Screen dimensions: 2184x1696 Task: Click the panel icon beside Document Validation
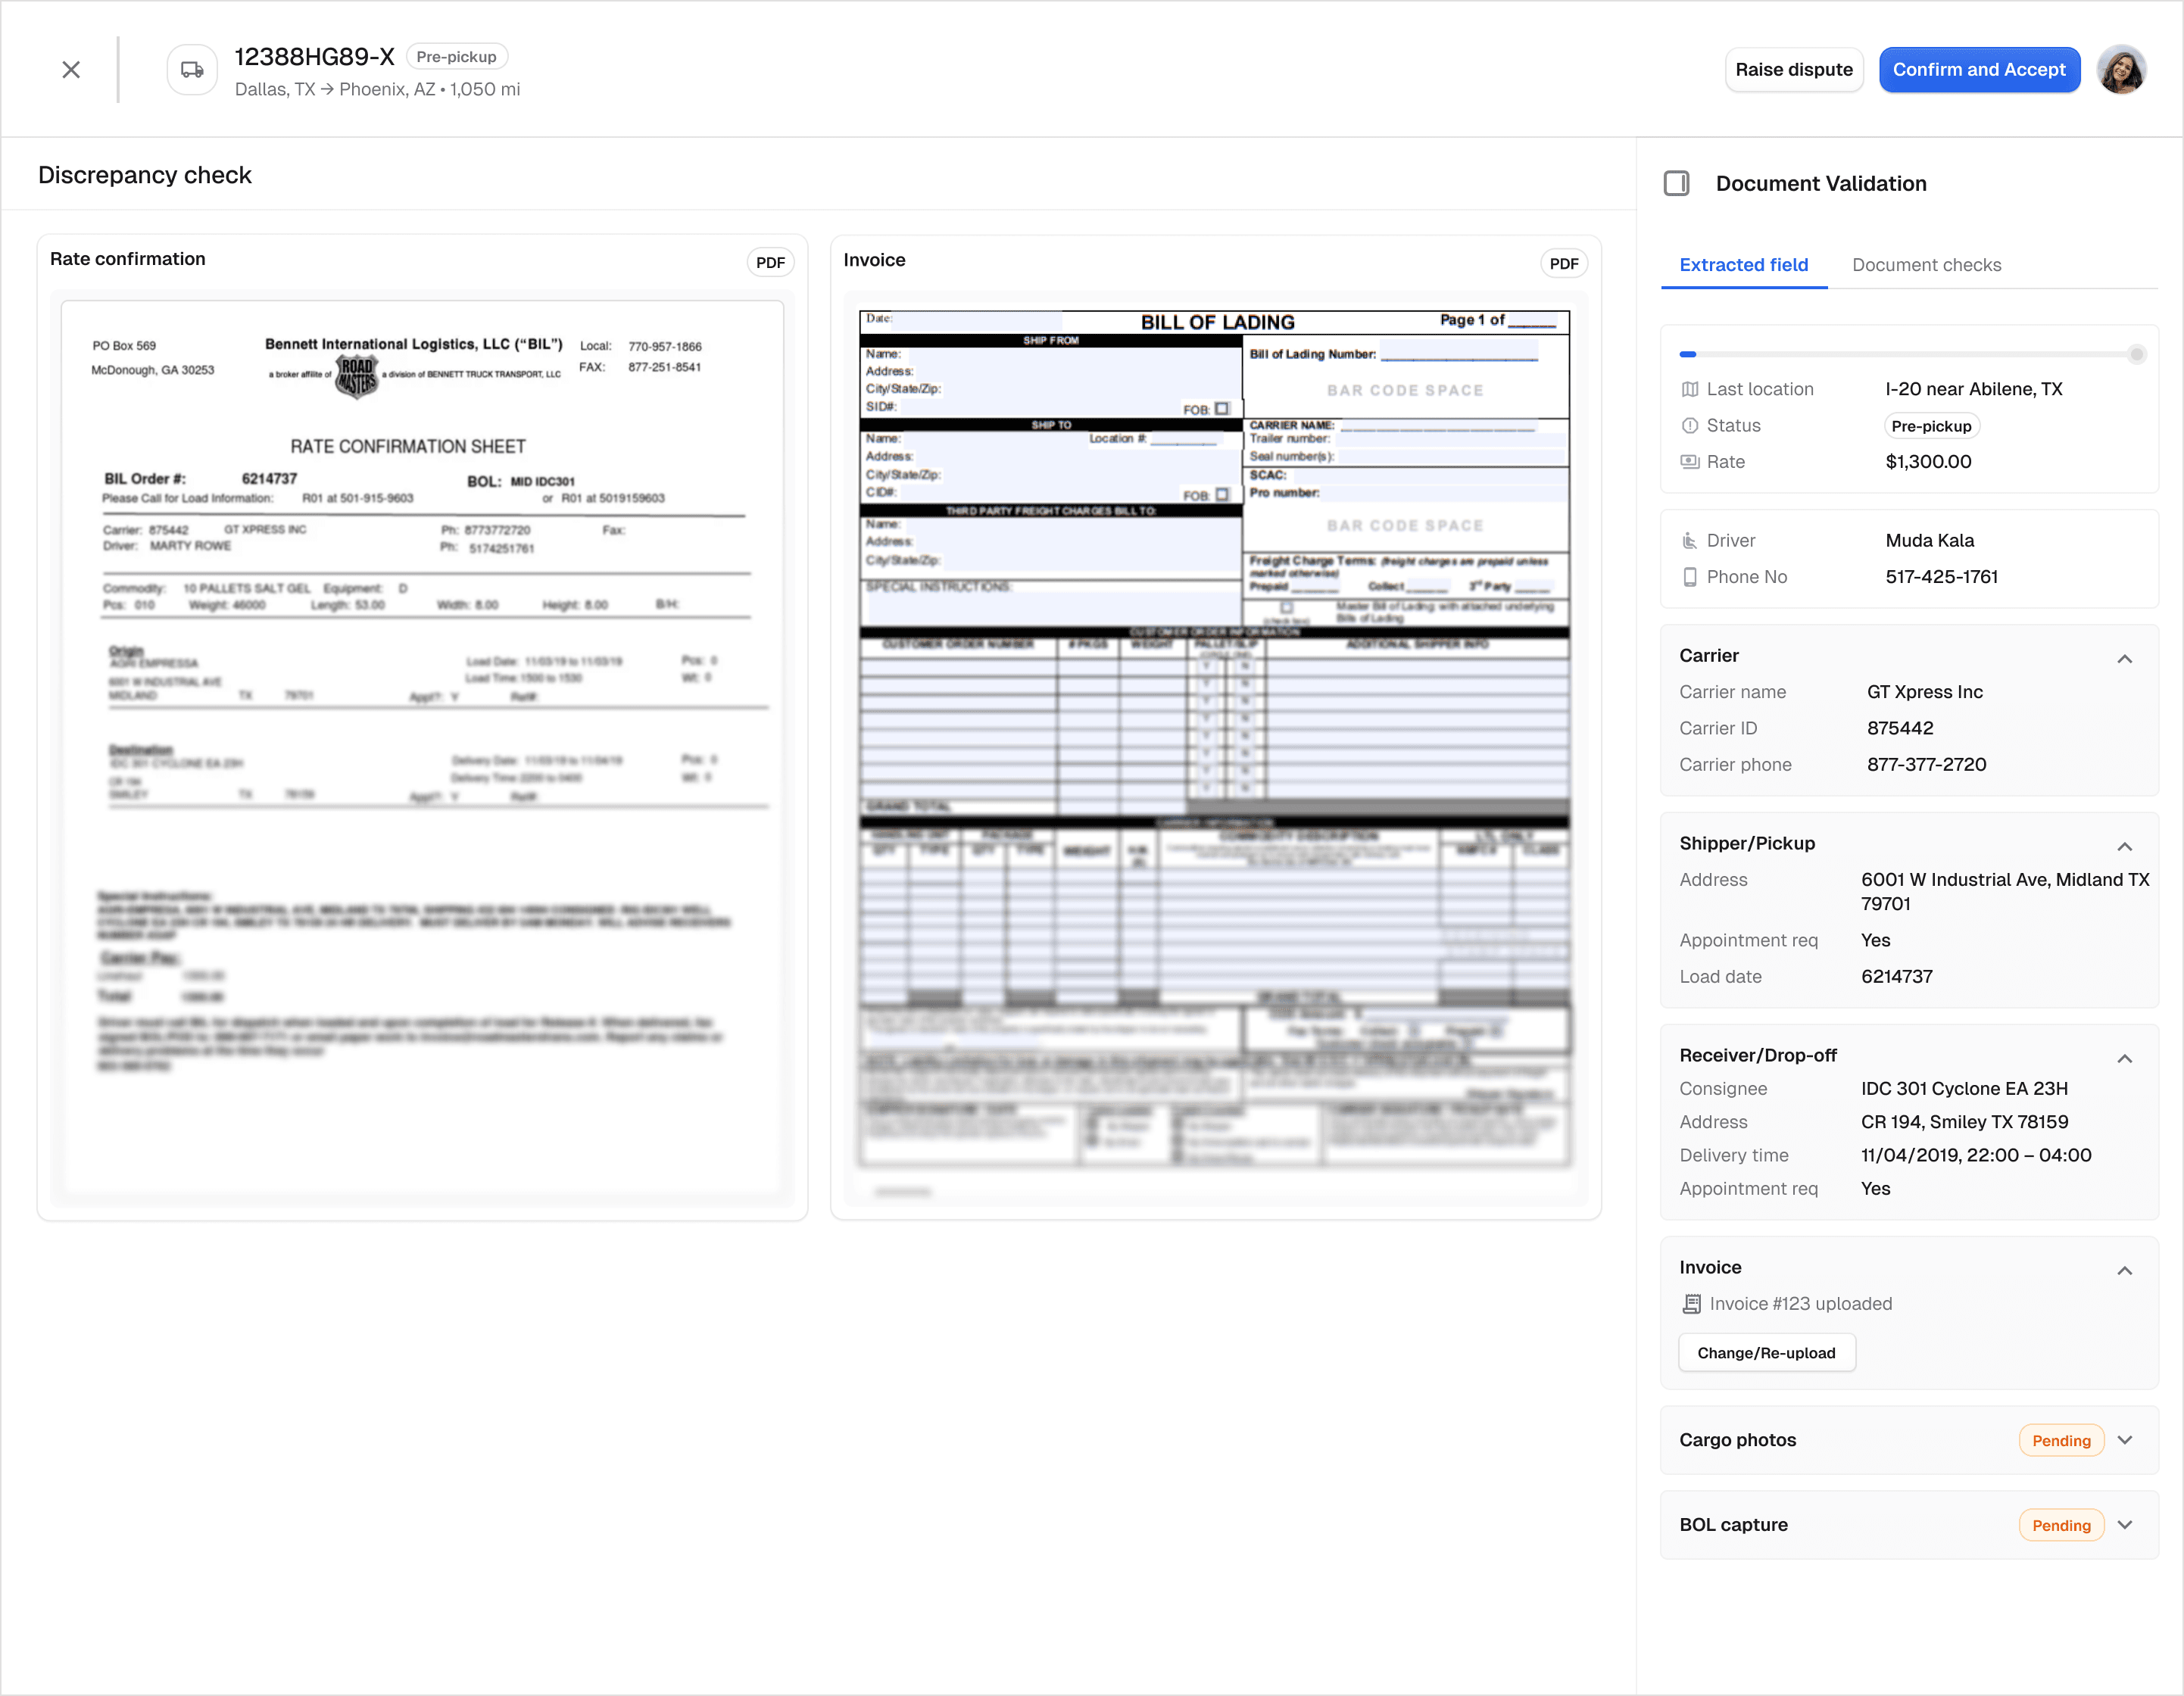tap(1677, 183)
